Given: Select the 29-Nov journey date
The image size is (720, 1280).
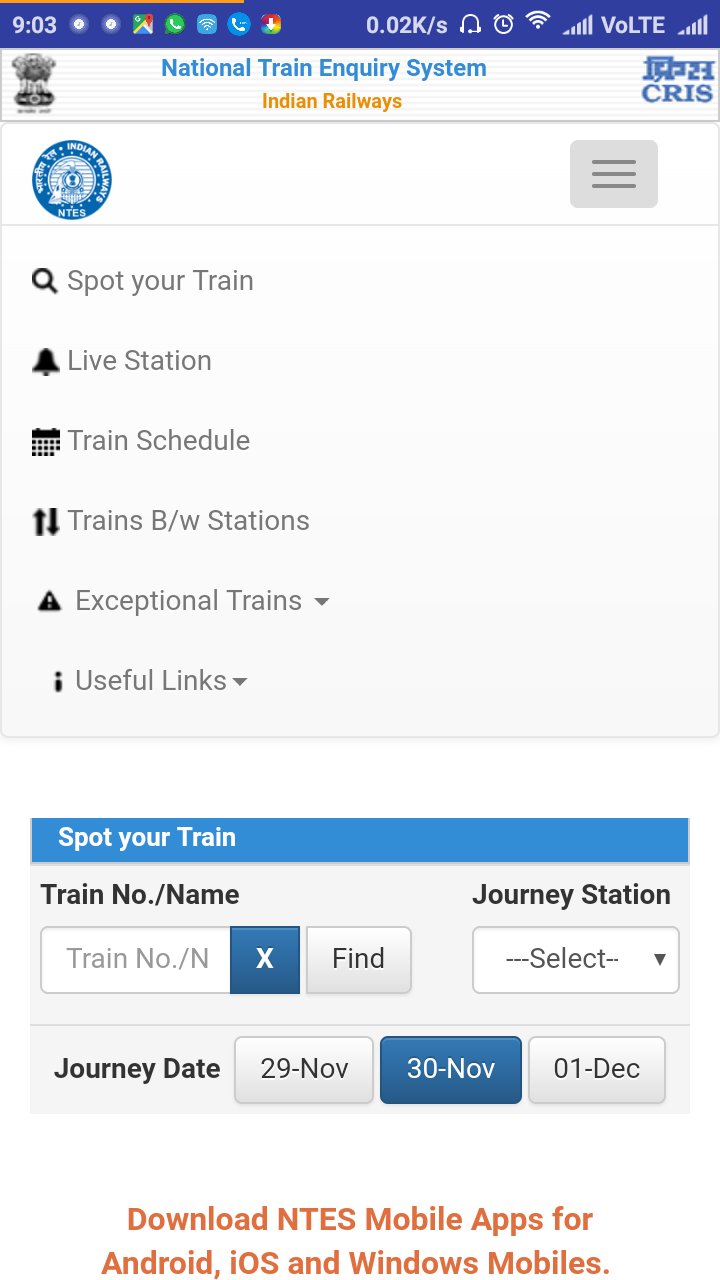Looking at the screenshot, I should [x=304, y=1069].
